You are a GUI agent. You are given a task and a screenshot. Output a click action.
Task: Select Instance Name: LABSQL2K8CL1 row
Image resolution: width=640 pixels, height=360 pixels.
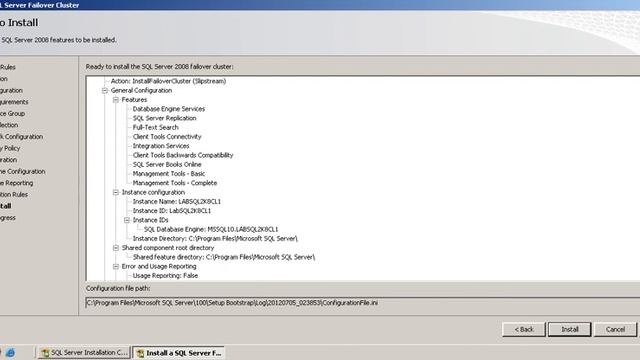177,202
